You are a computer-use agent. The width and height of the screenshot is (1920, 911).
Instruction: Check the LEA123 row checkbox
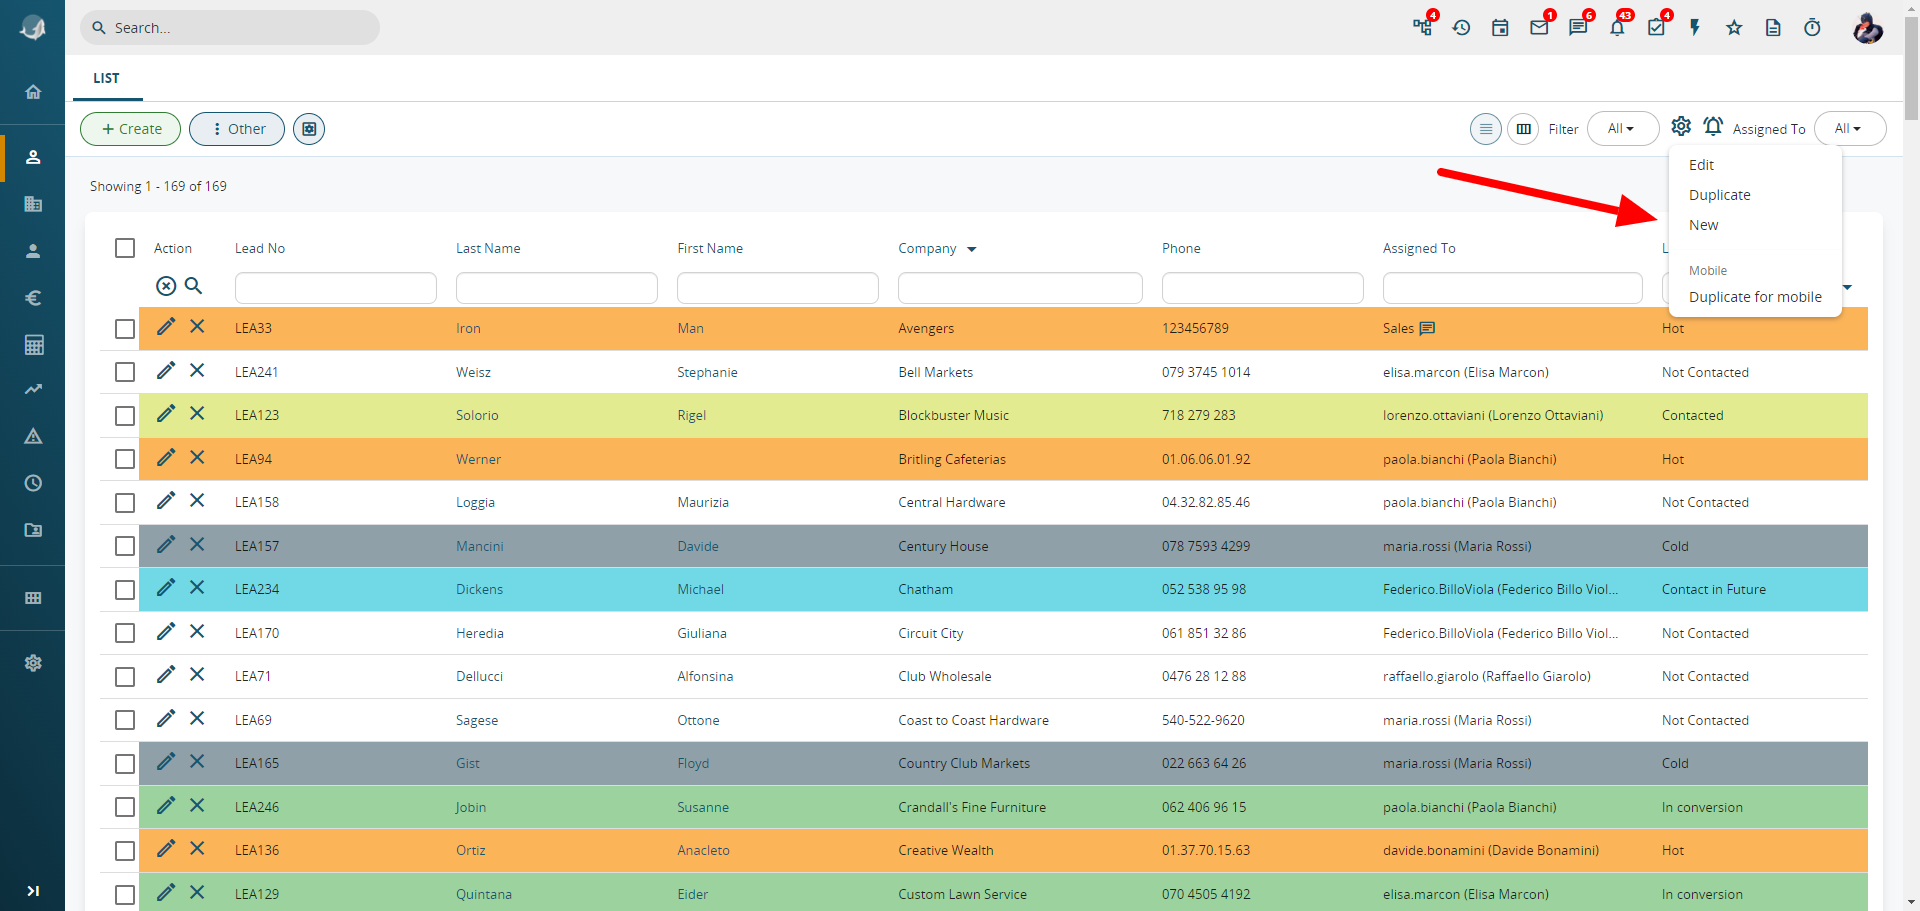125,416
